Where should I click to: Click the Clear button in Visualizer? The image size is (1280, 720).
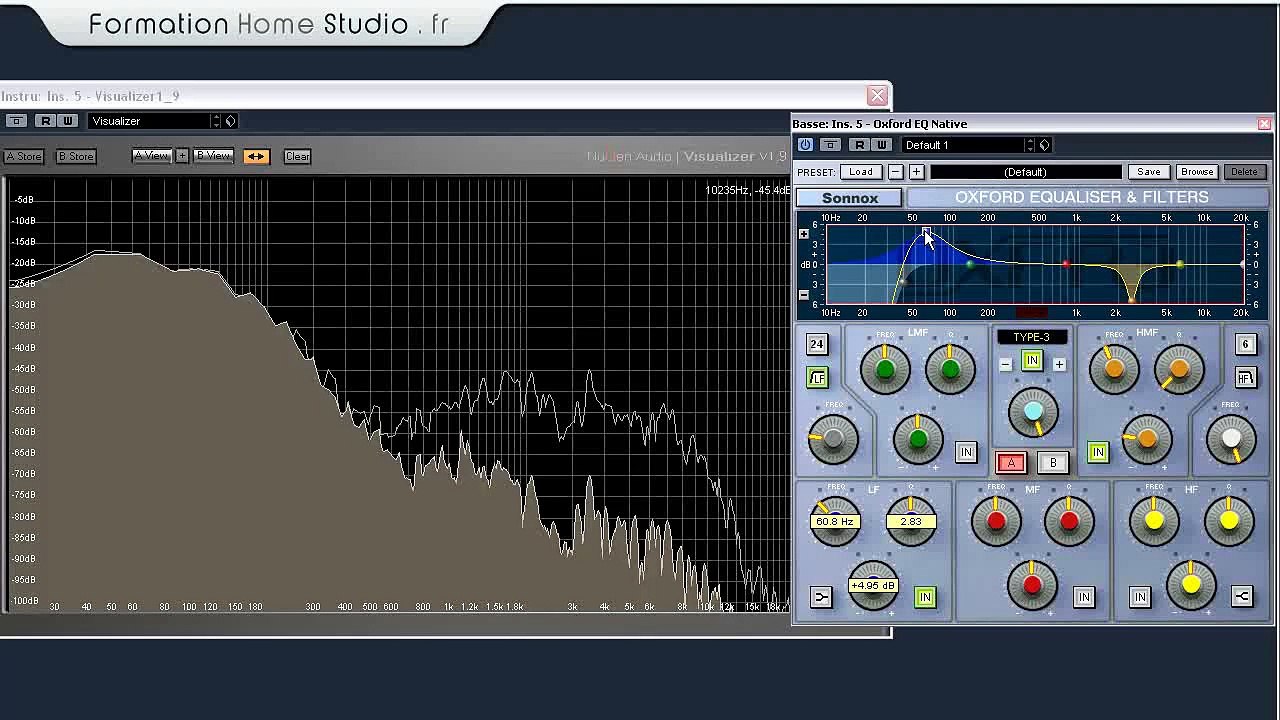click(x=297, y=156)
